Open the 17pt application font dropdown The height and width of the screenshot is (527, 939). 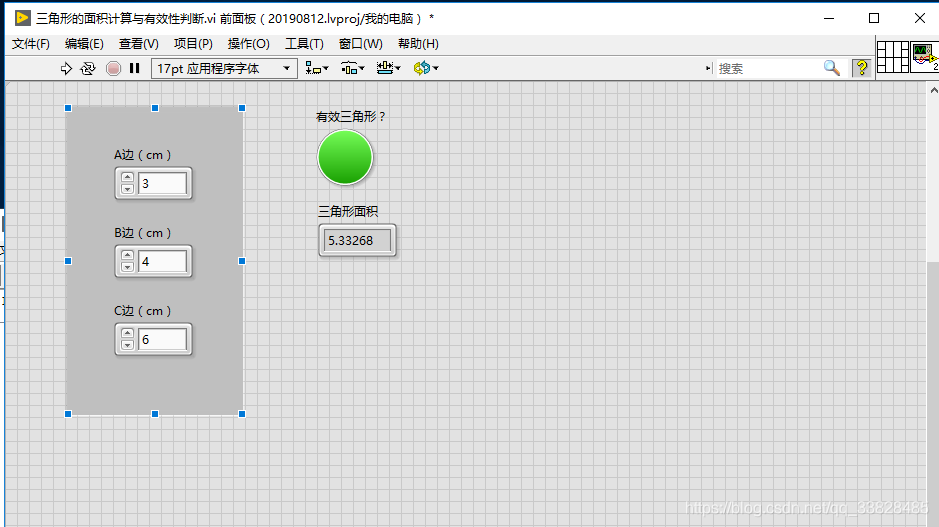pos(224,68)
